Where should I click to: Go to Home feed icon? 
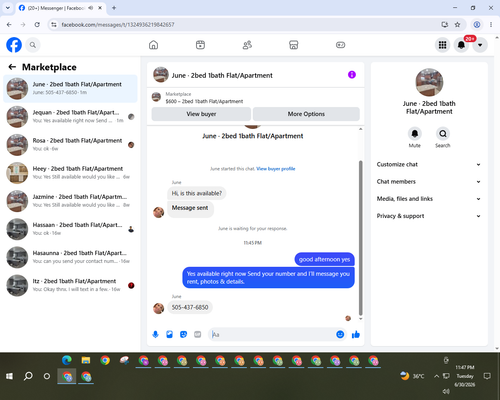point(153,45)
